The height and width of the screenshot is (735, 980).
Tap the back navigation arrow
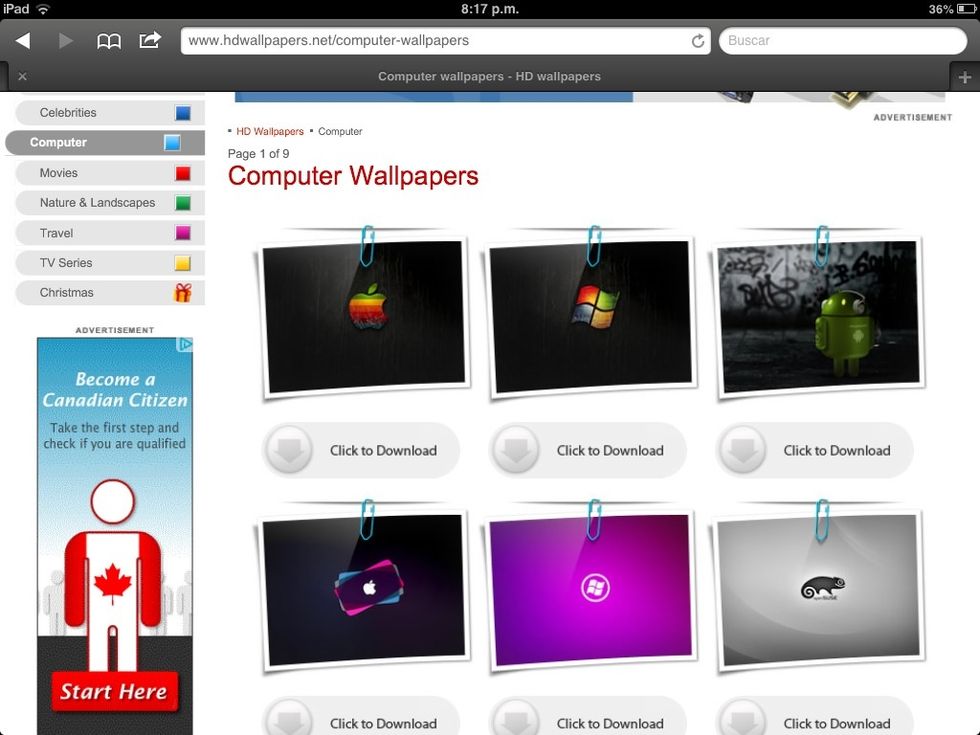22,40
